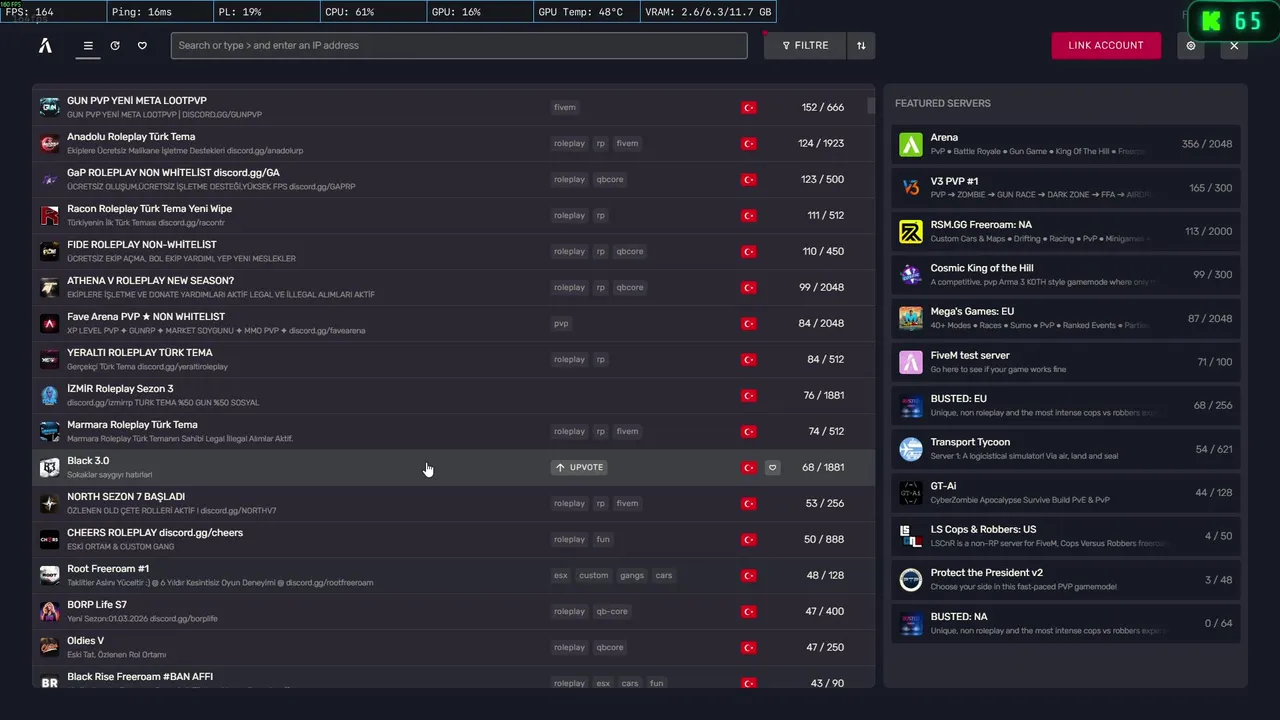Viewport: 1280px width, 720px height.
Task: Click Black Rise Freeroam #BAN AFFI row
Action: (452, 679)
